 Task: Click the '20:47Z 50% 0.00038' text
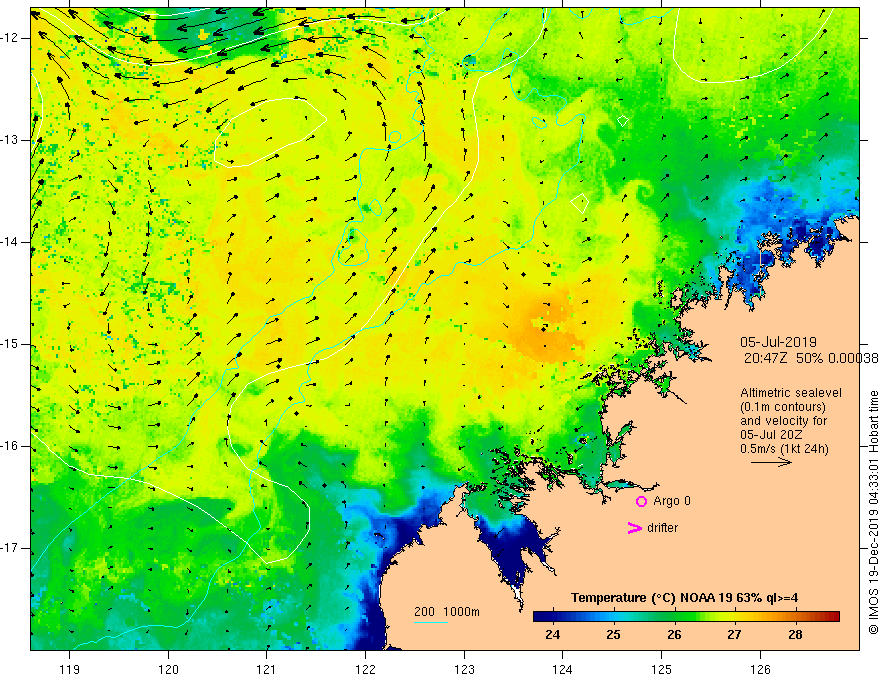point(811,358)
